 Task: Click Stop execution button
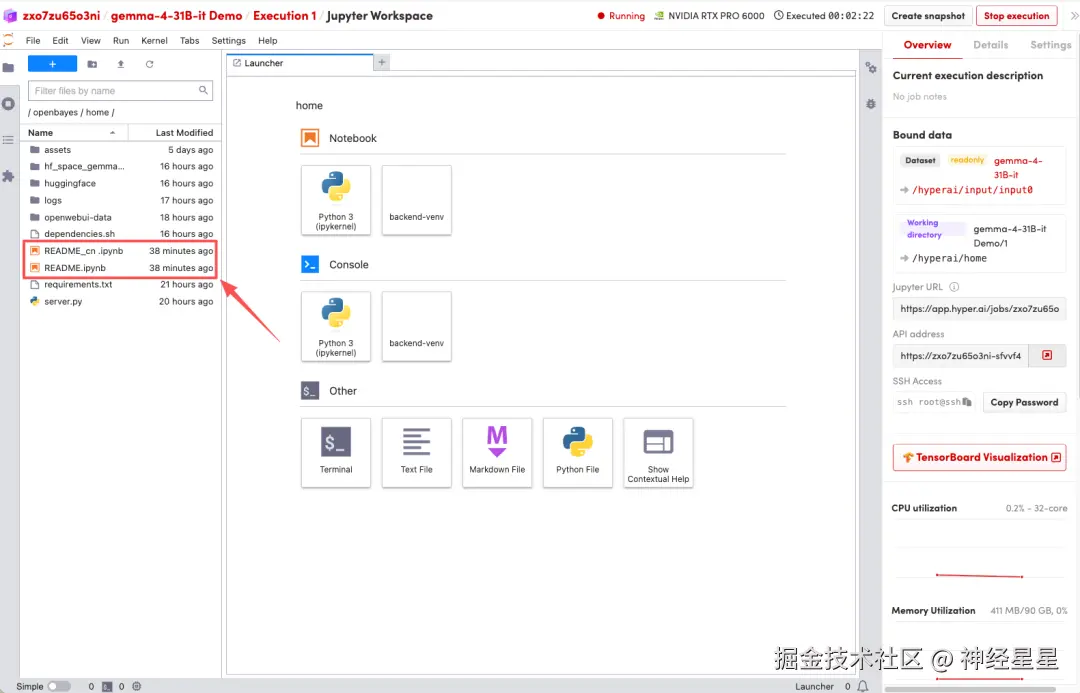(x=1017, y=16)
